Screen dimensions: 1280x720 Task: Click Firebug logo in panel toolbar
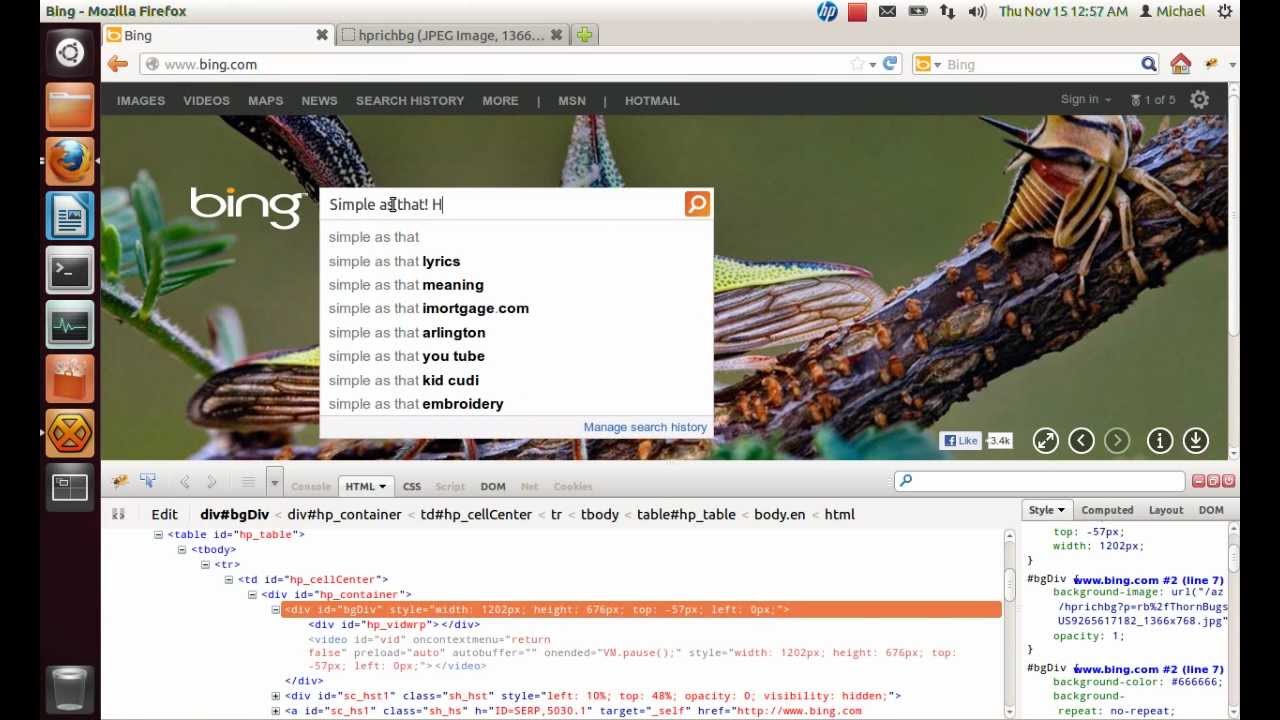(120, 482)
